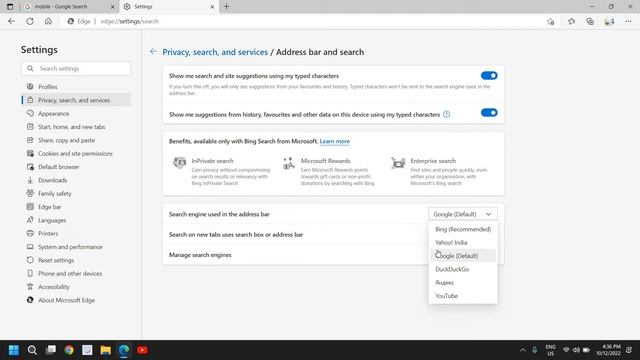Click Search on new tabs setting row

coord(333,234)
